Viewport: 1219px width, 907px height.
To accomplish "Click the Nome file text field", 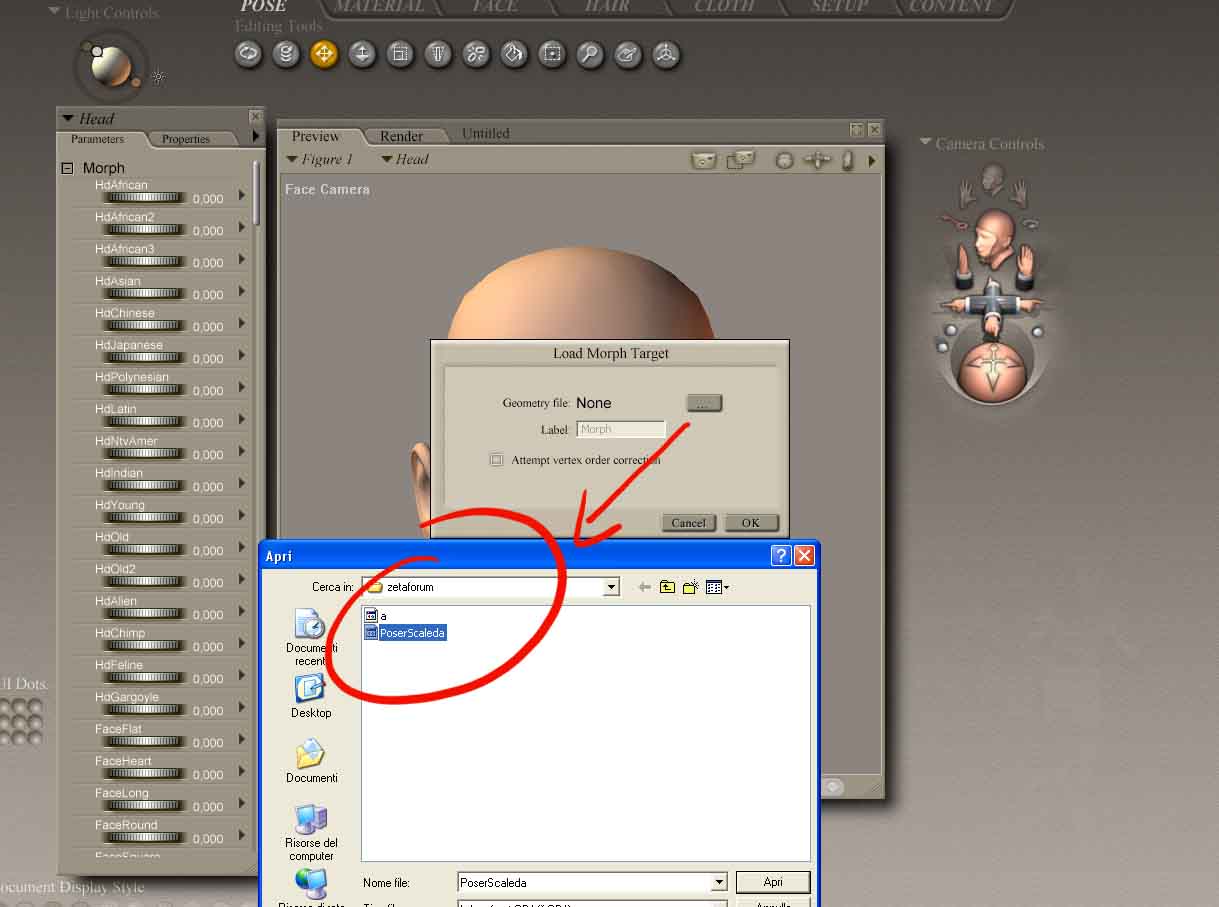I will tap(584, 882).
